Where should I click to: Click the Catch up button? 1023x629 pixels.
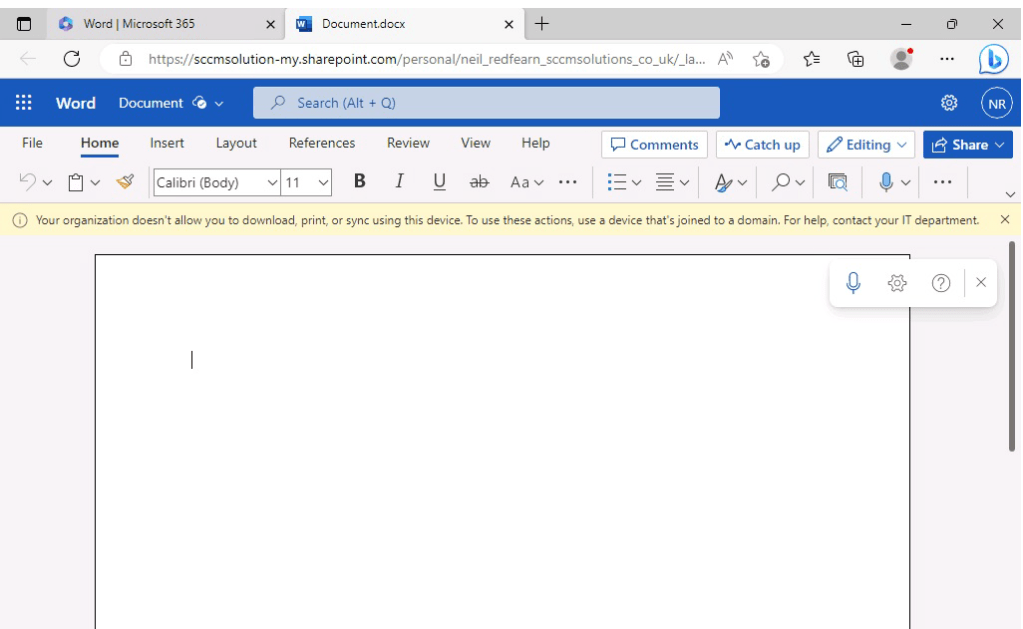click(762, 145)
